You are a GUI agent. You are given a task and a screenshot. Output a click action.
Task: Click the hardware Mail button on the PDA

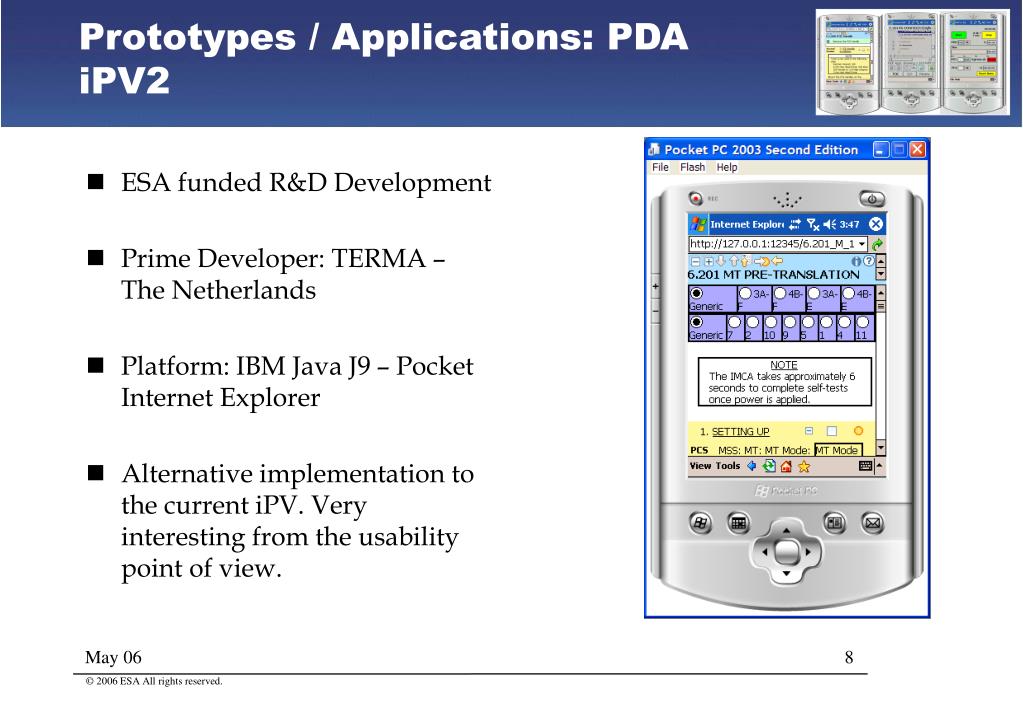click(873, 523)
